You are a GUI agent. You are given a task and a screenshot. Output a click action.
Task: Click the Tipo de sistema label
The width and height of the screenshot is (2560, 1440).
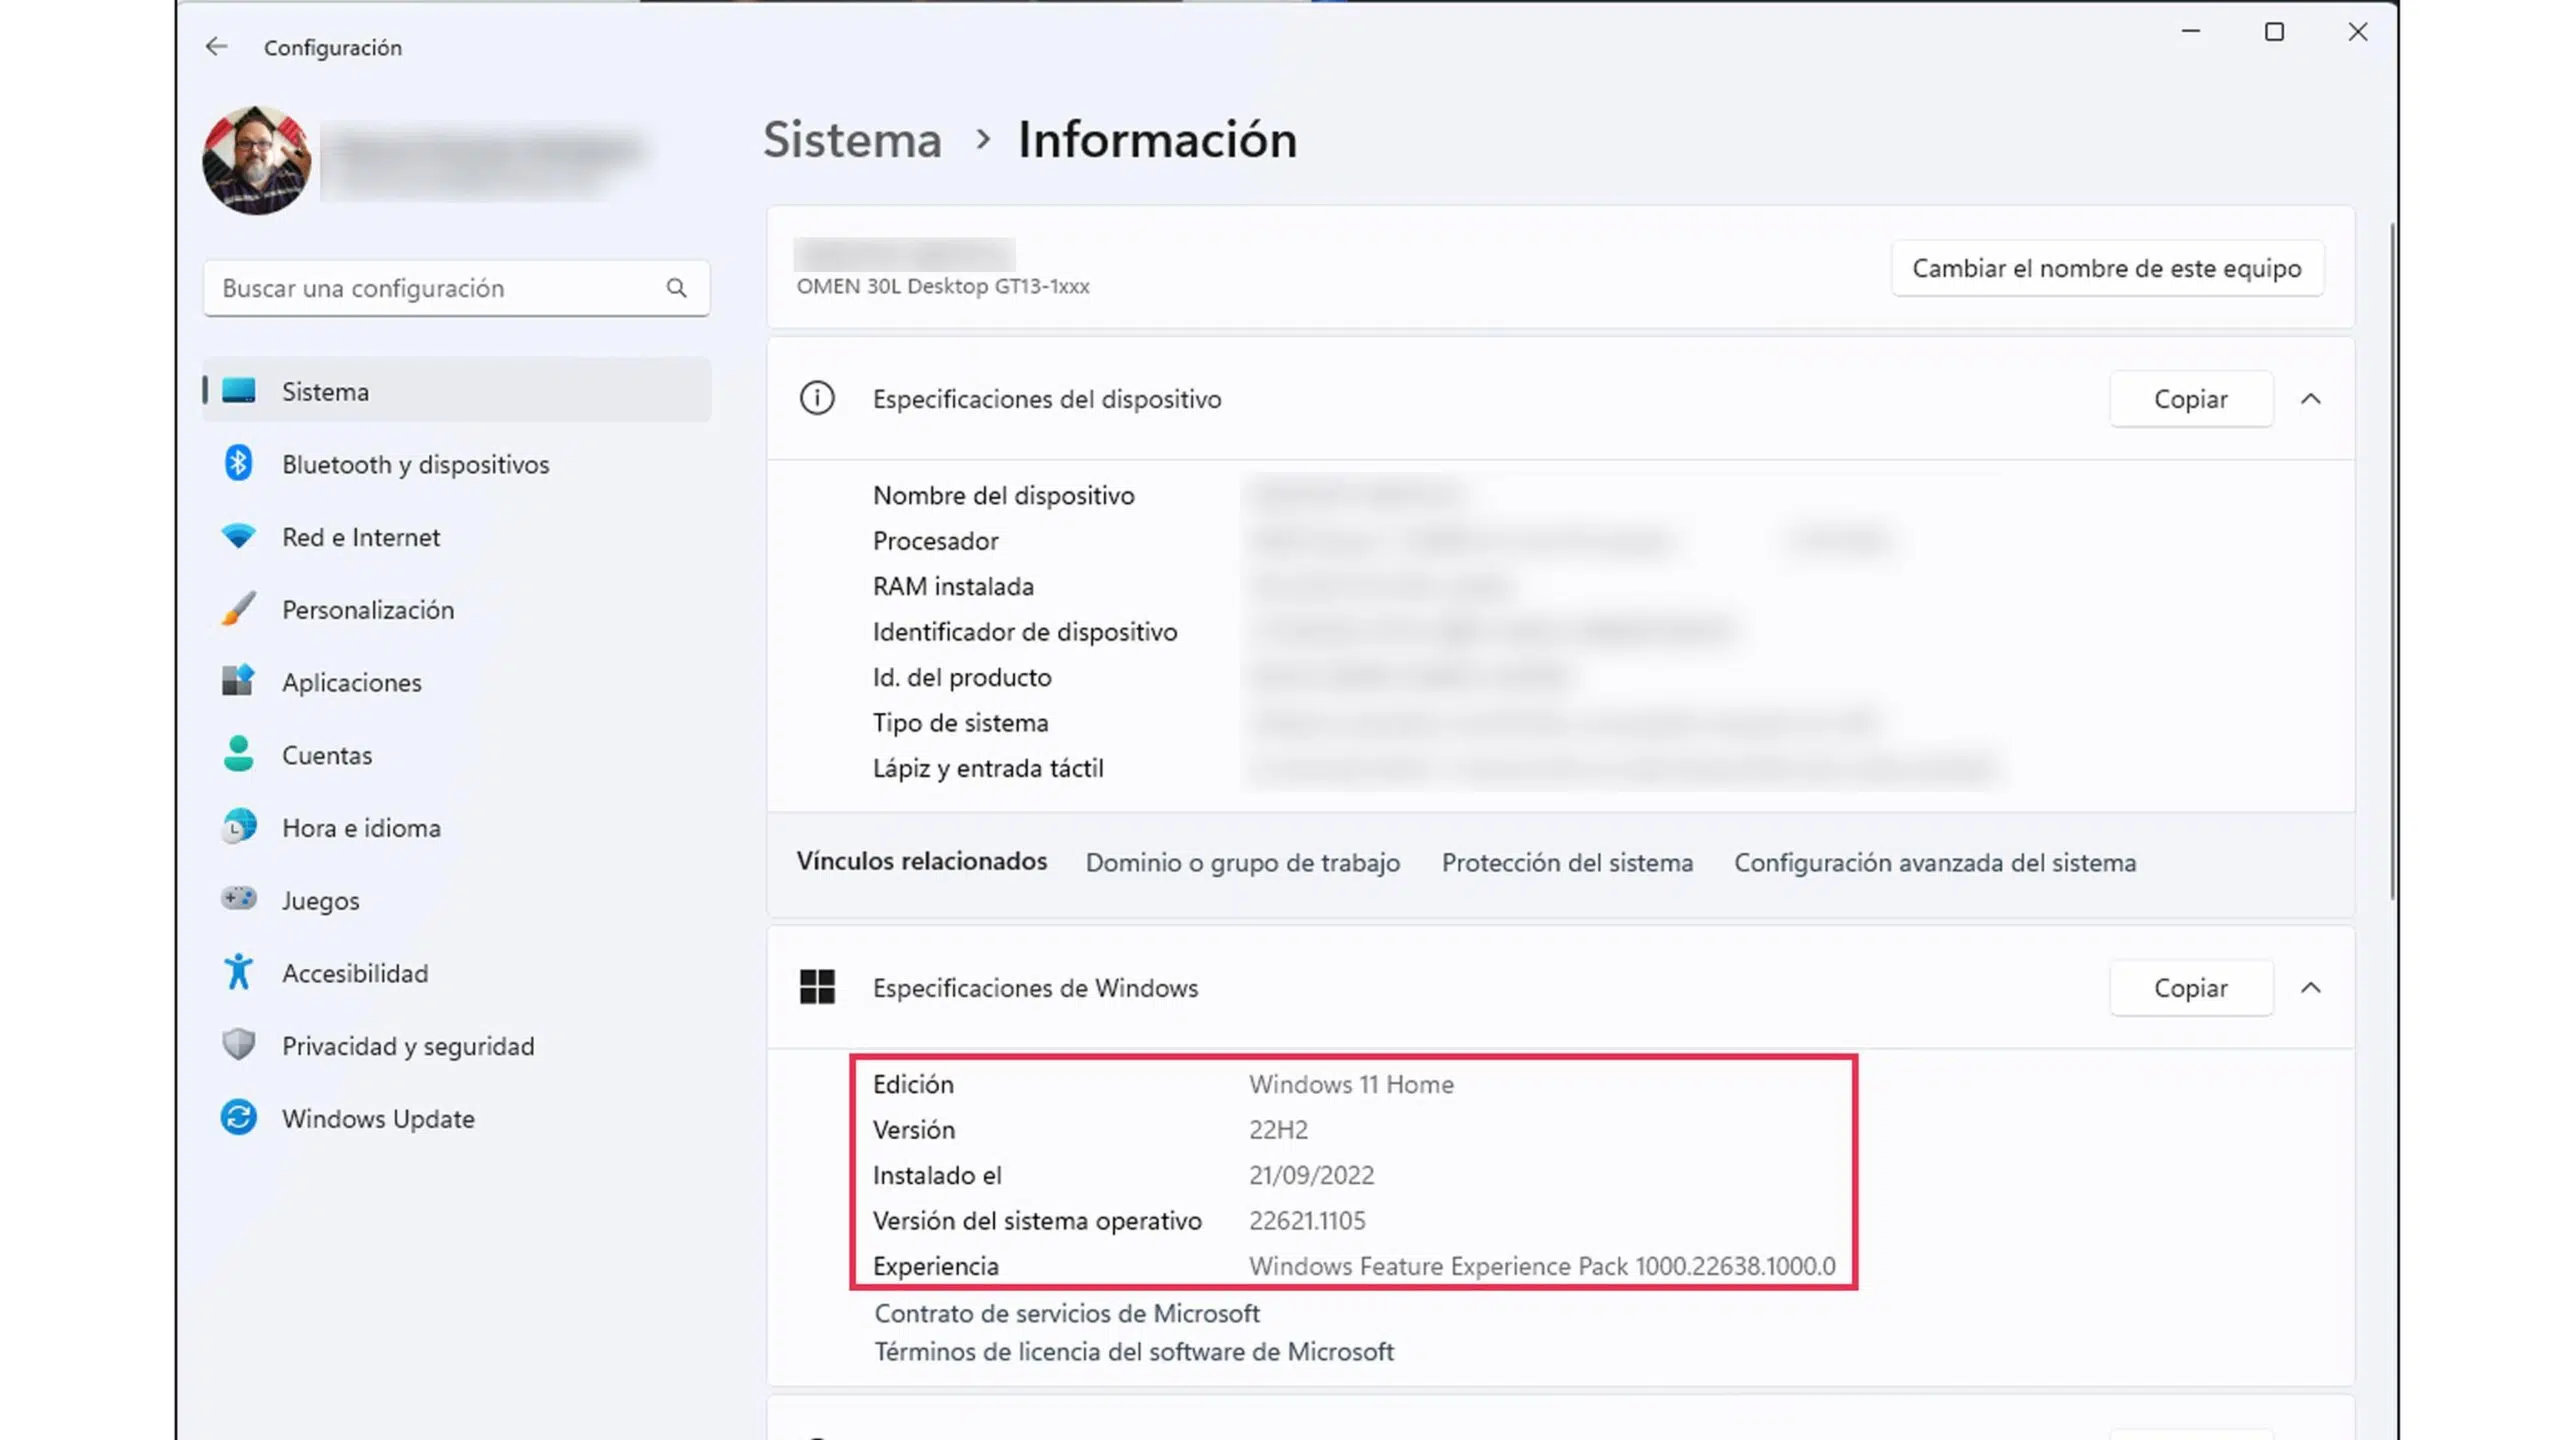point(961,723)
